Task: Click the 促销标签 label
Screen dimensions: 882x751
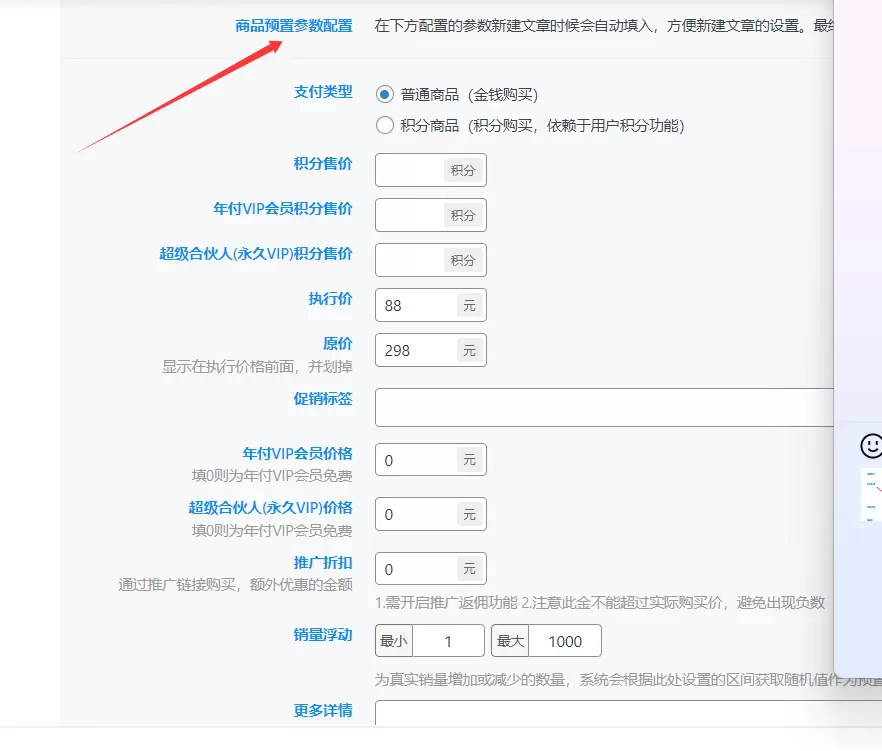Action: pos(323,399)
